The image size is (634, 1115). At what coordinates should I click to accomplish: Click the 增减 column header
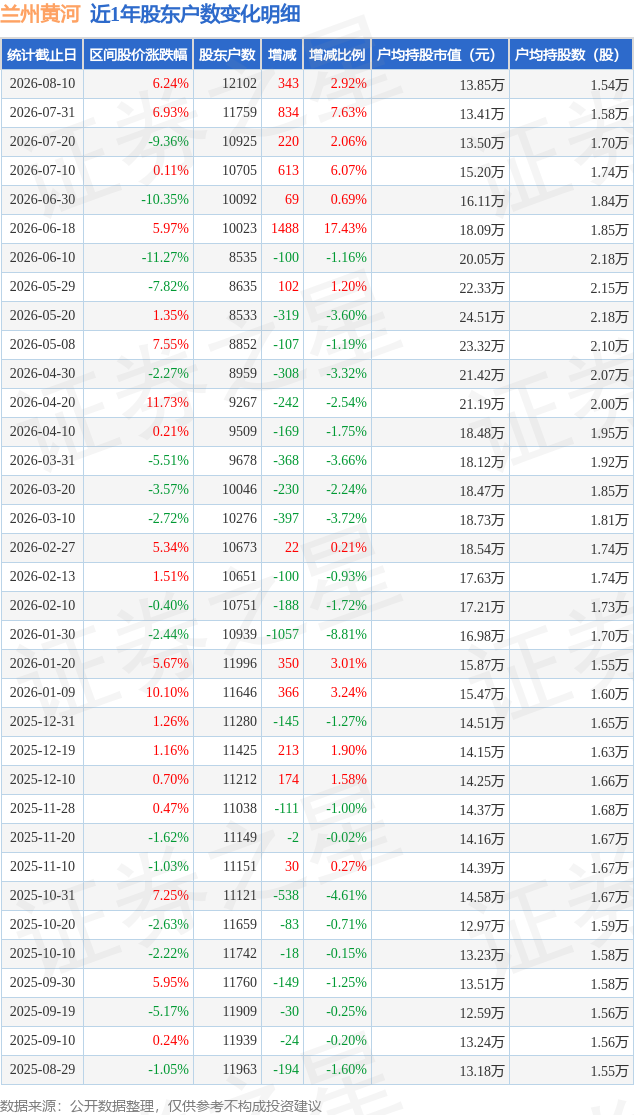pyautogui.click(x=281, y=54)
